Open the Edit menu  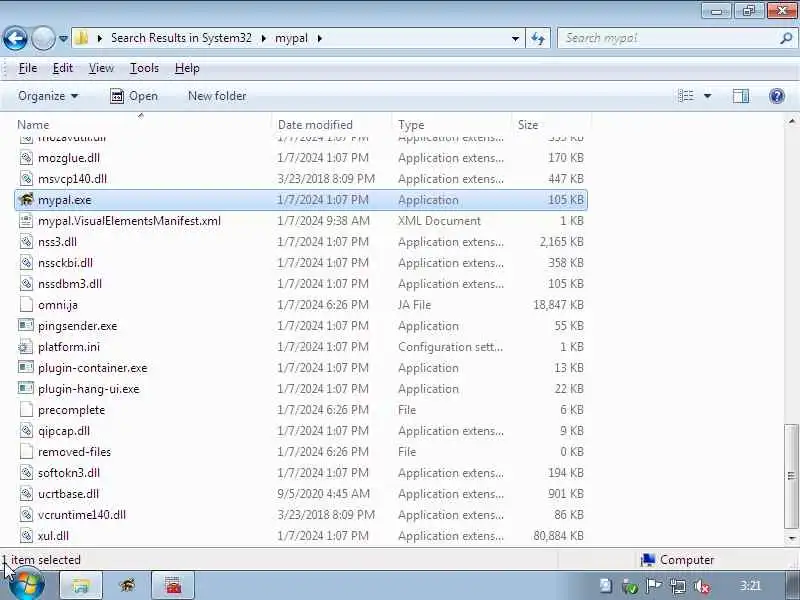click(x=63, y=68)
